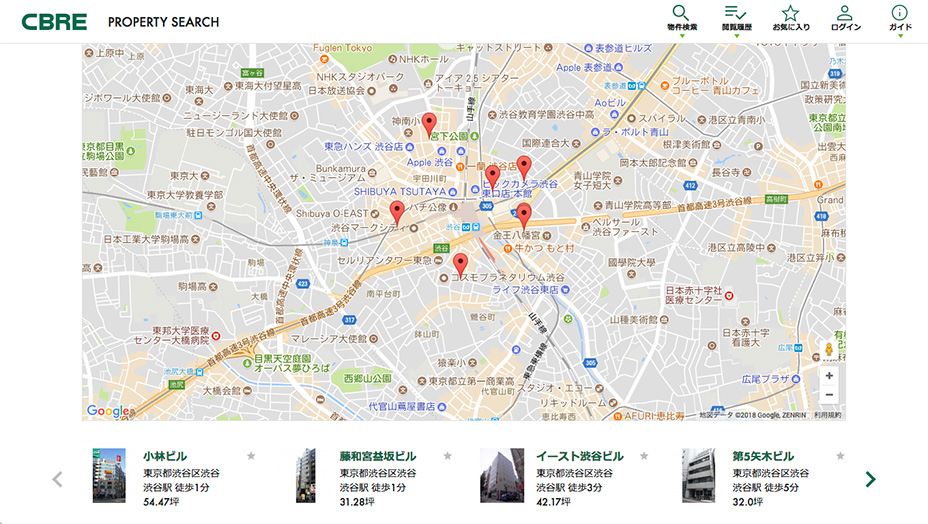
Task: Open the 利用規約 terms link on map
Action: (x=827, y=415)
